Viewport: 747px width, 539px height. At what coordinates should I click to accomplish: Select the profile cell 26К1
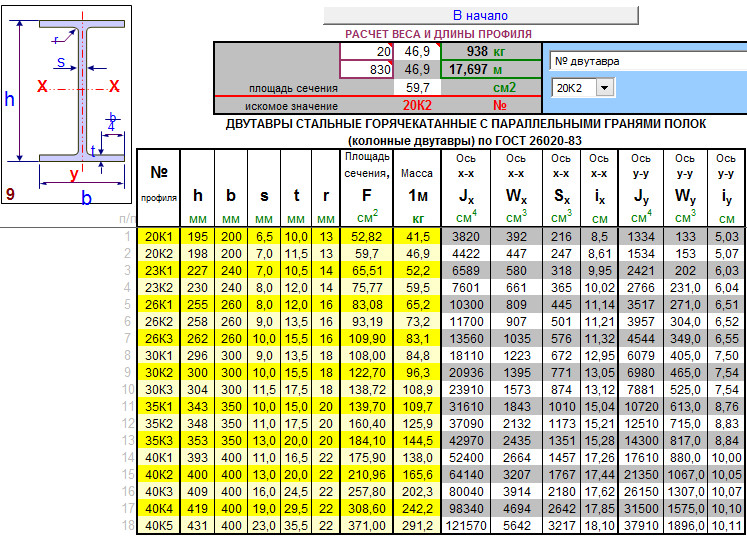pos(159,305)
